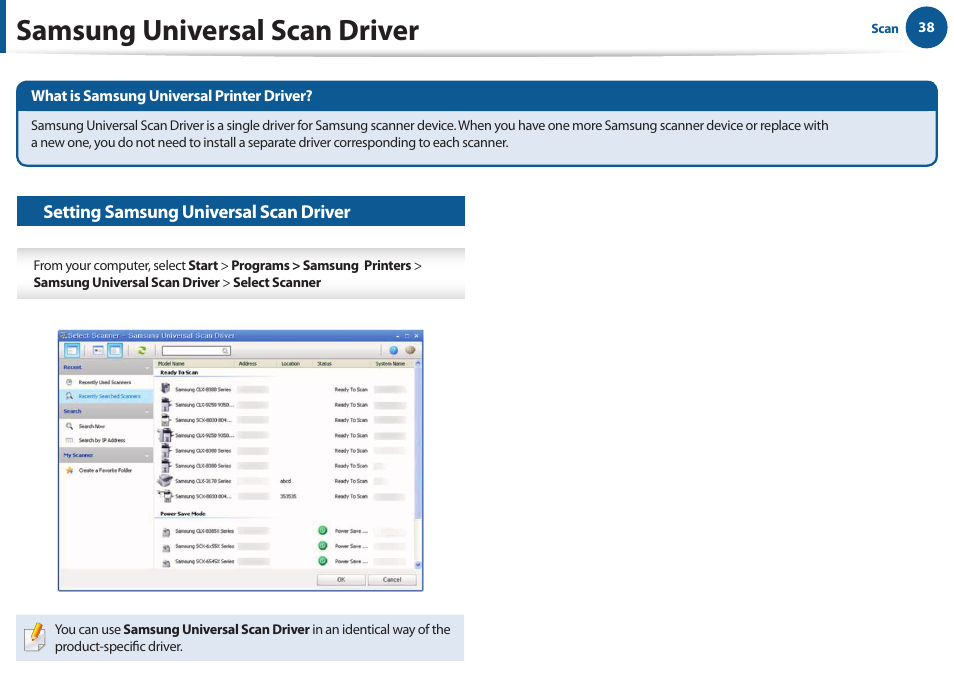Sort by the Address column header
The image size is (954, 677).
point(248,364)
